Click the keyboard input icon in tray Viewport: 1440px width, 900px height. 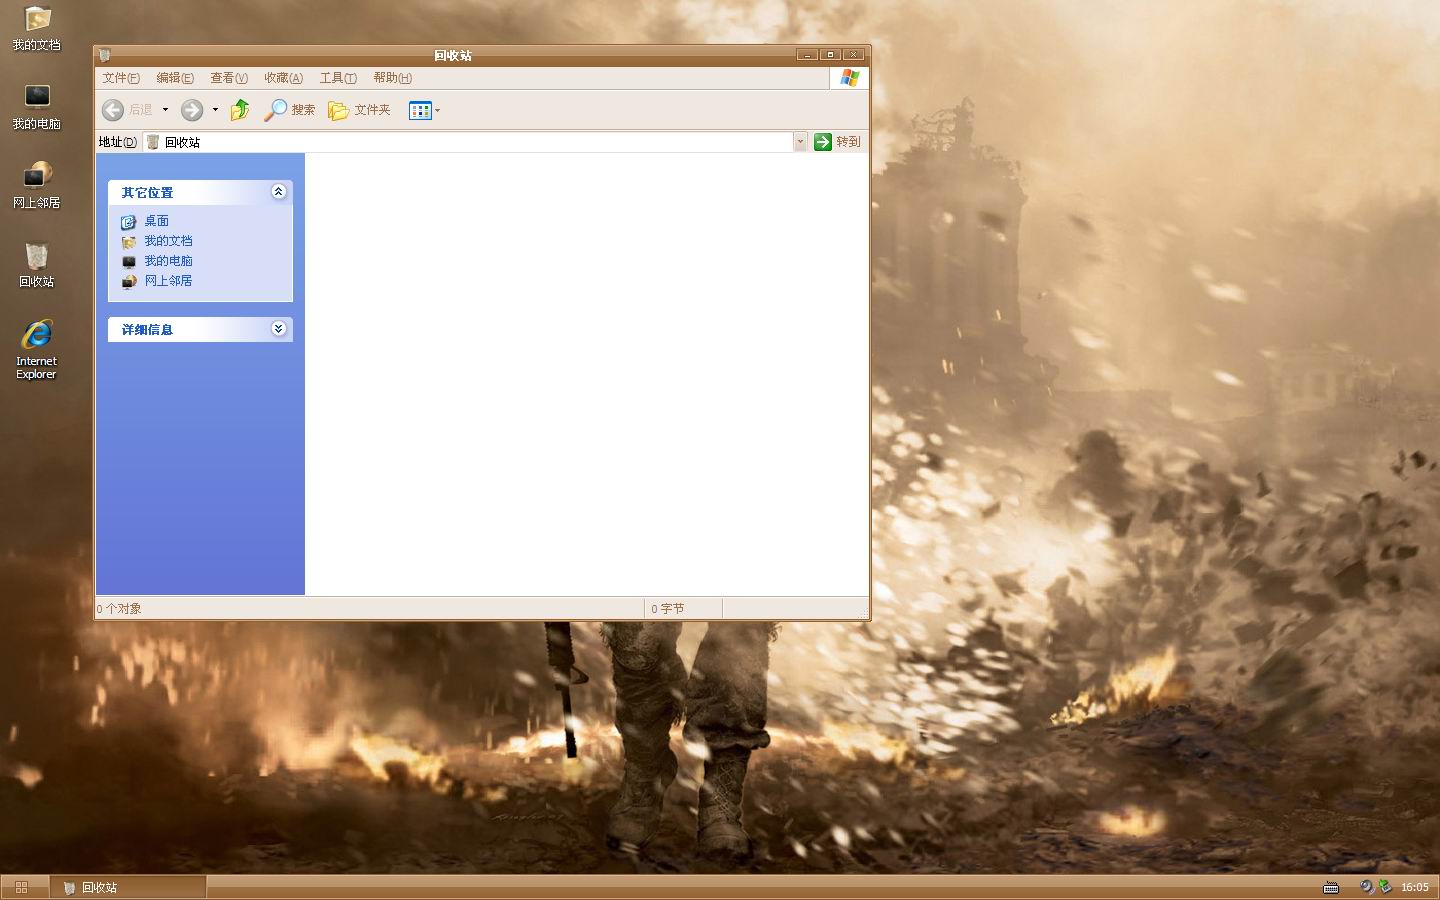pyautogui.click(x=1331, y=887)
